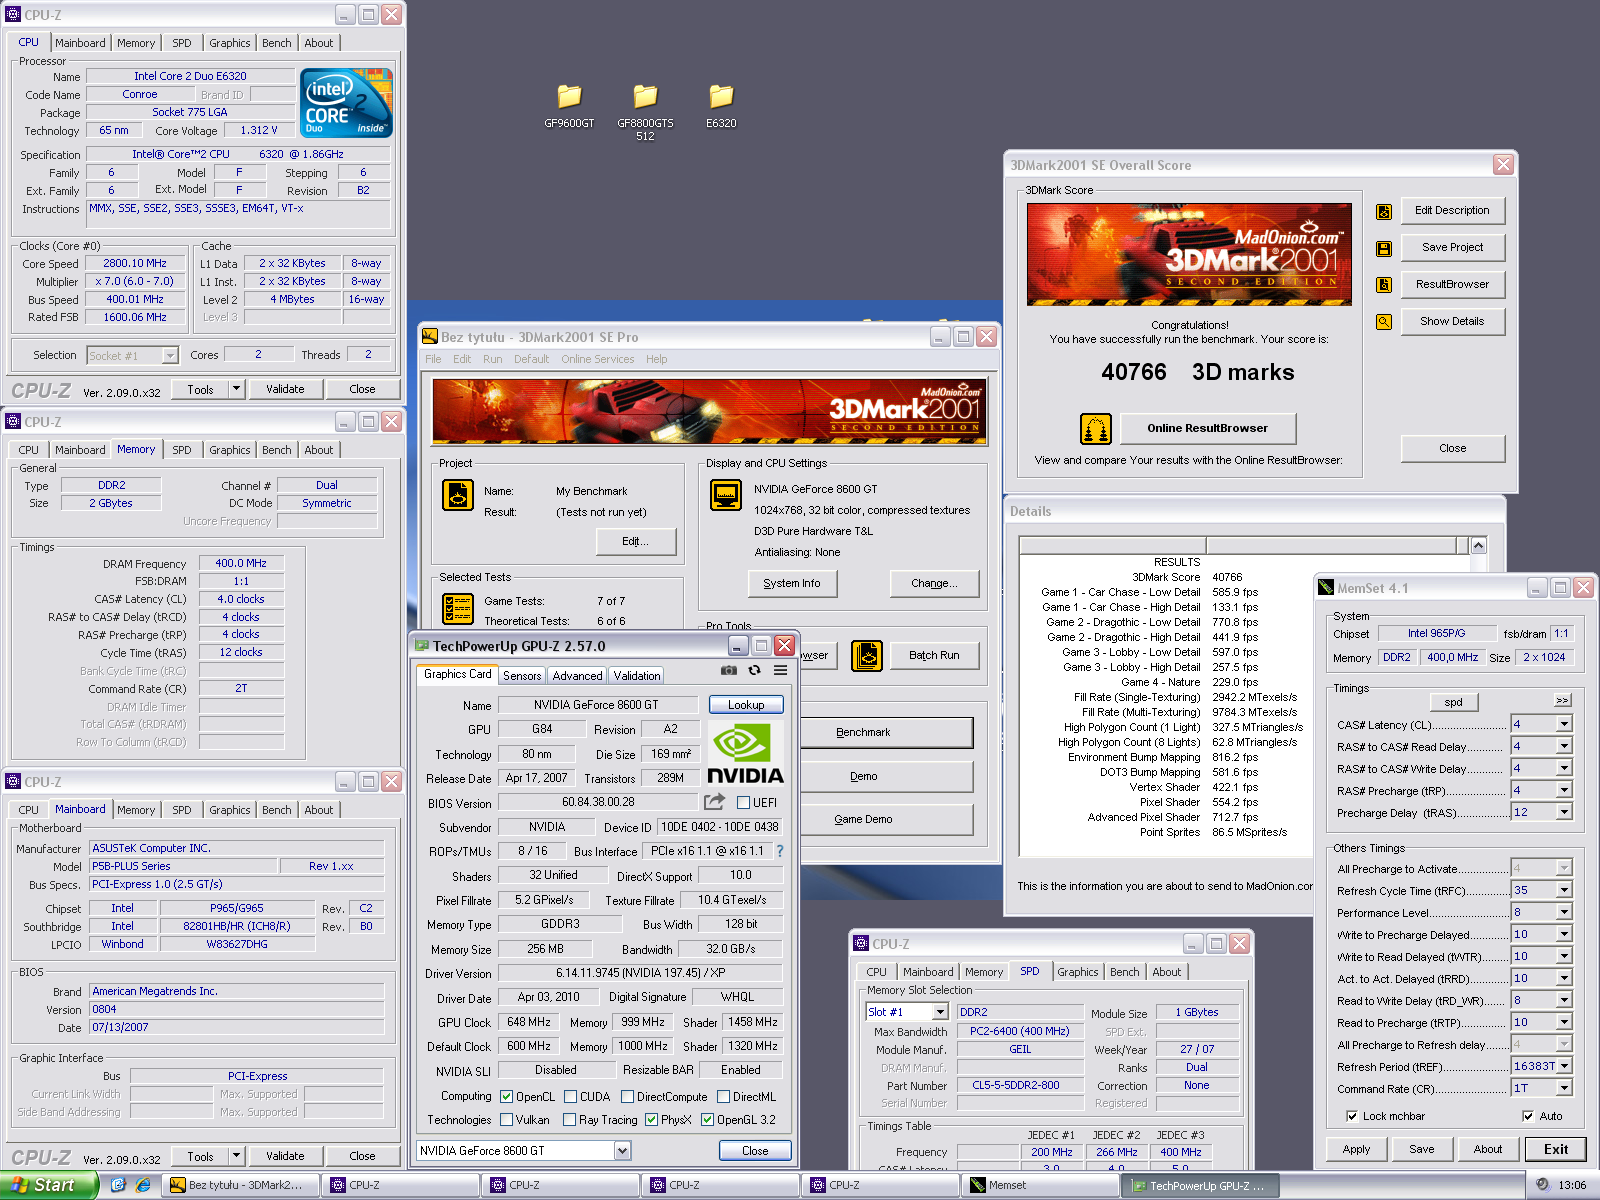
Task: Expand the GeForce 8600 GT GPU selector
Action: click(622, 1151)
